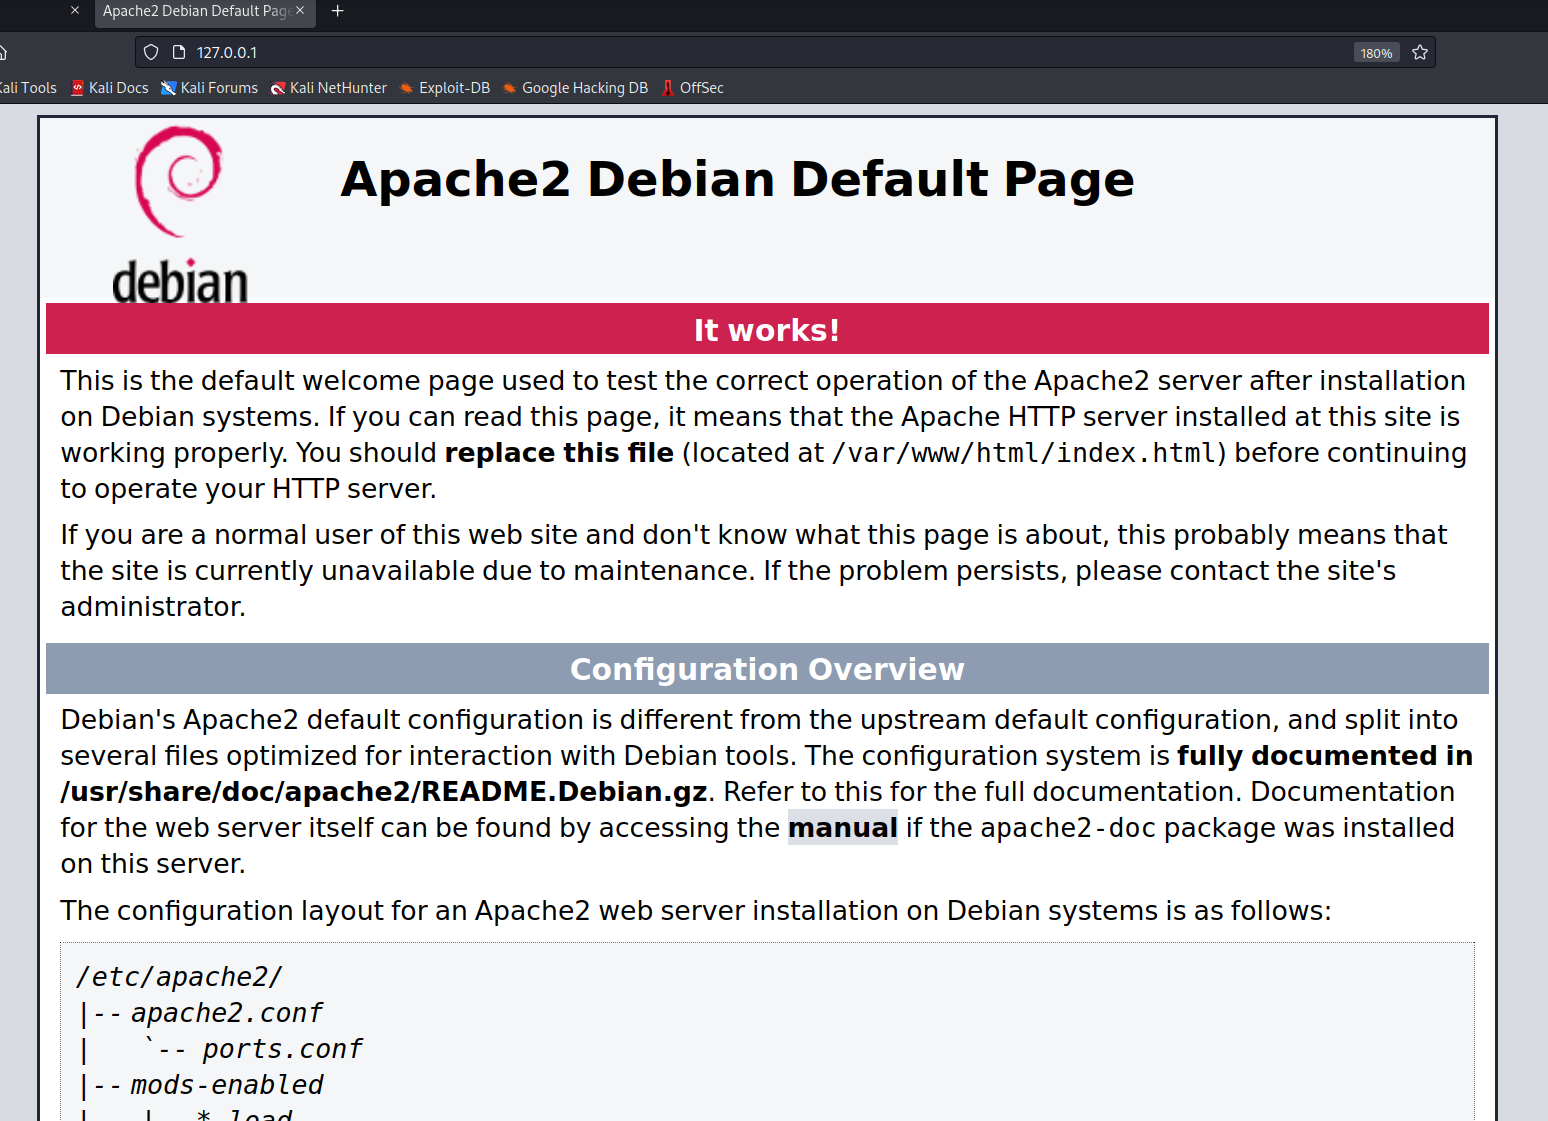Click the /usr/share/doc/apache2/README.Debian.gz path

pos(384,792)
